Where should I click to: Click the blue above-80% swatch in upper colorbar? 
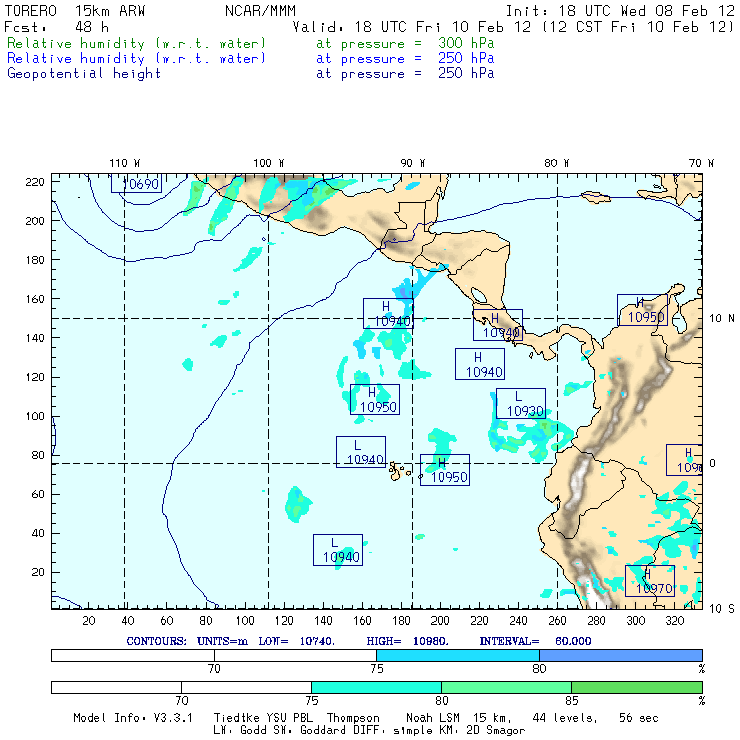(621, 656)
